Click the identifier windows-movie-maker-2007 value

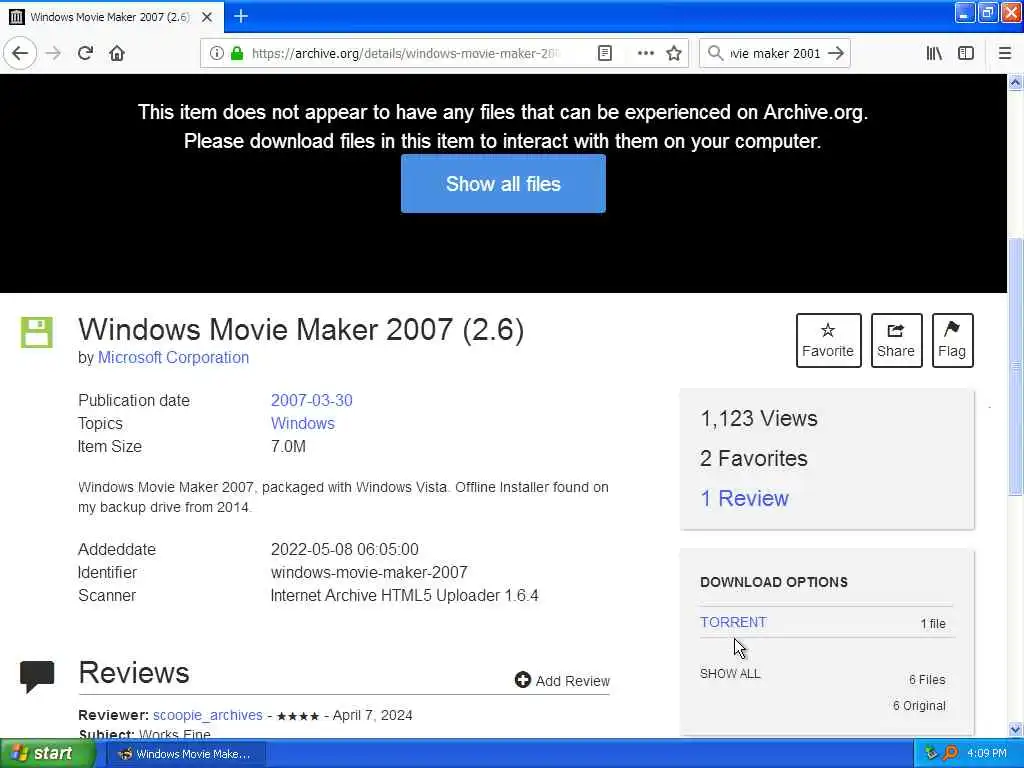(x=369, y=573)
